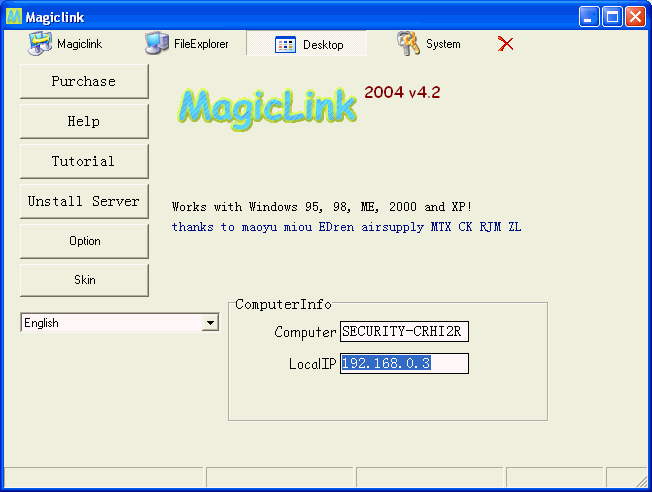Click the MagicLink logo graphic

pos(266,104)
